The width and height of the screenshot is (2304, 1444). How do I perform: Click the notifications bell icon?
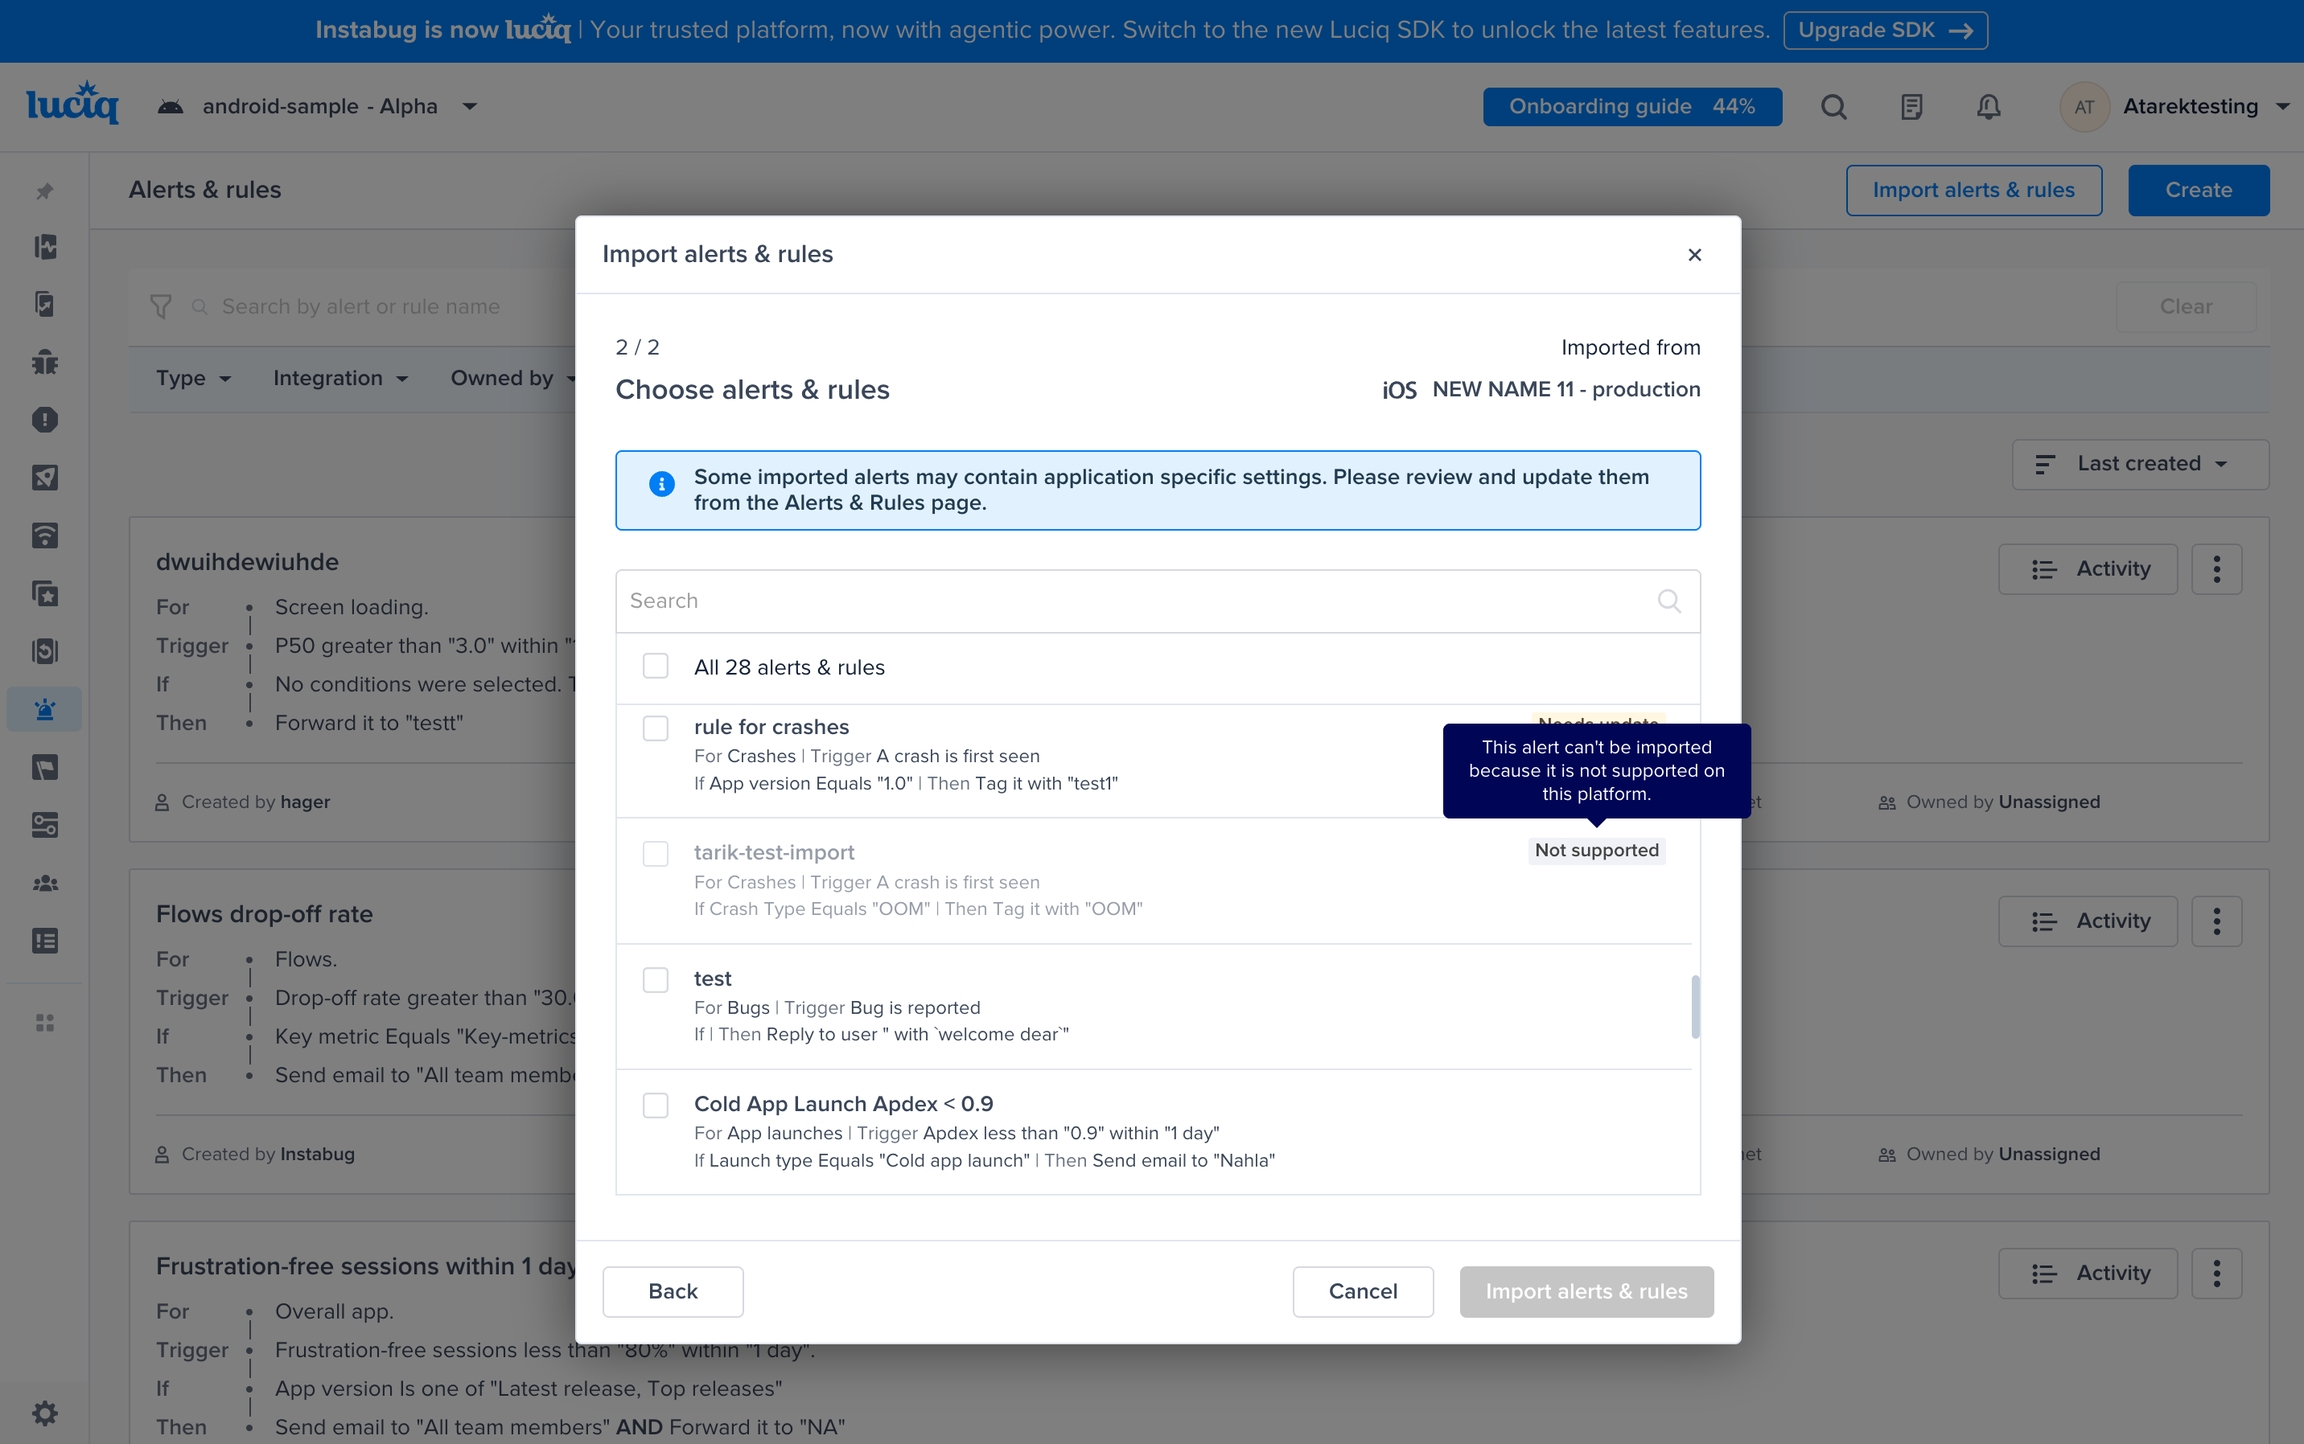tap(1988, 107)
